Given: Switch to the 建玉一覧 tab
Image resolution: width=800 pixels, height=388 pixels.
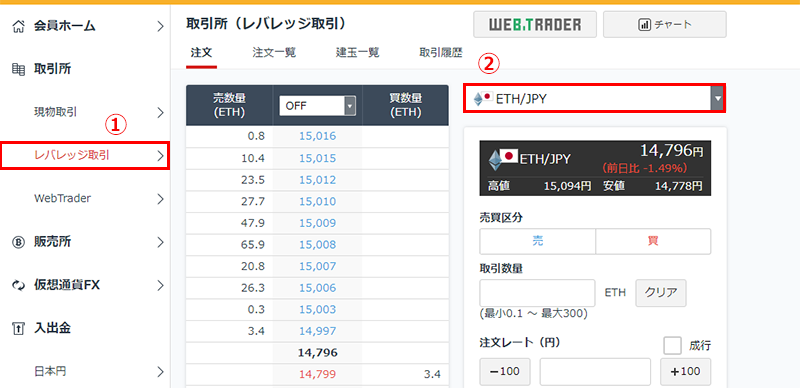Looking at the screenshot, I should tap(358, 53).
